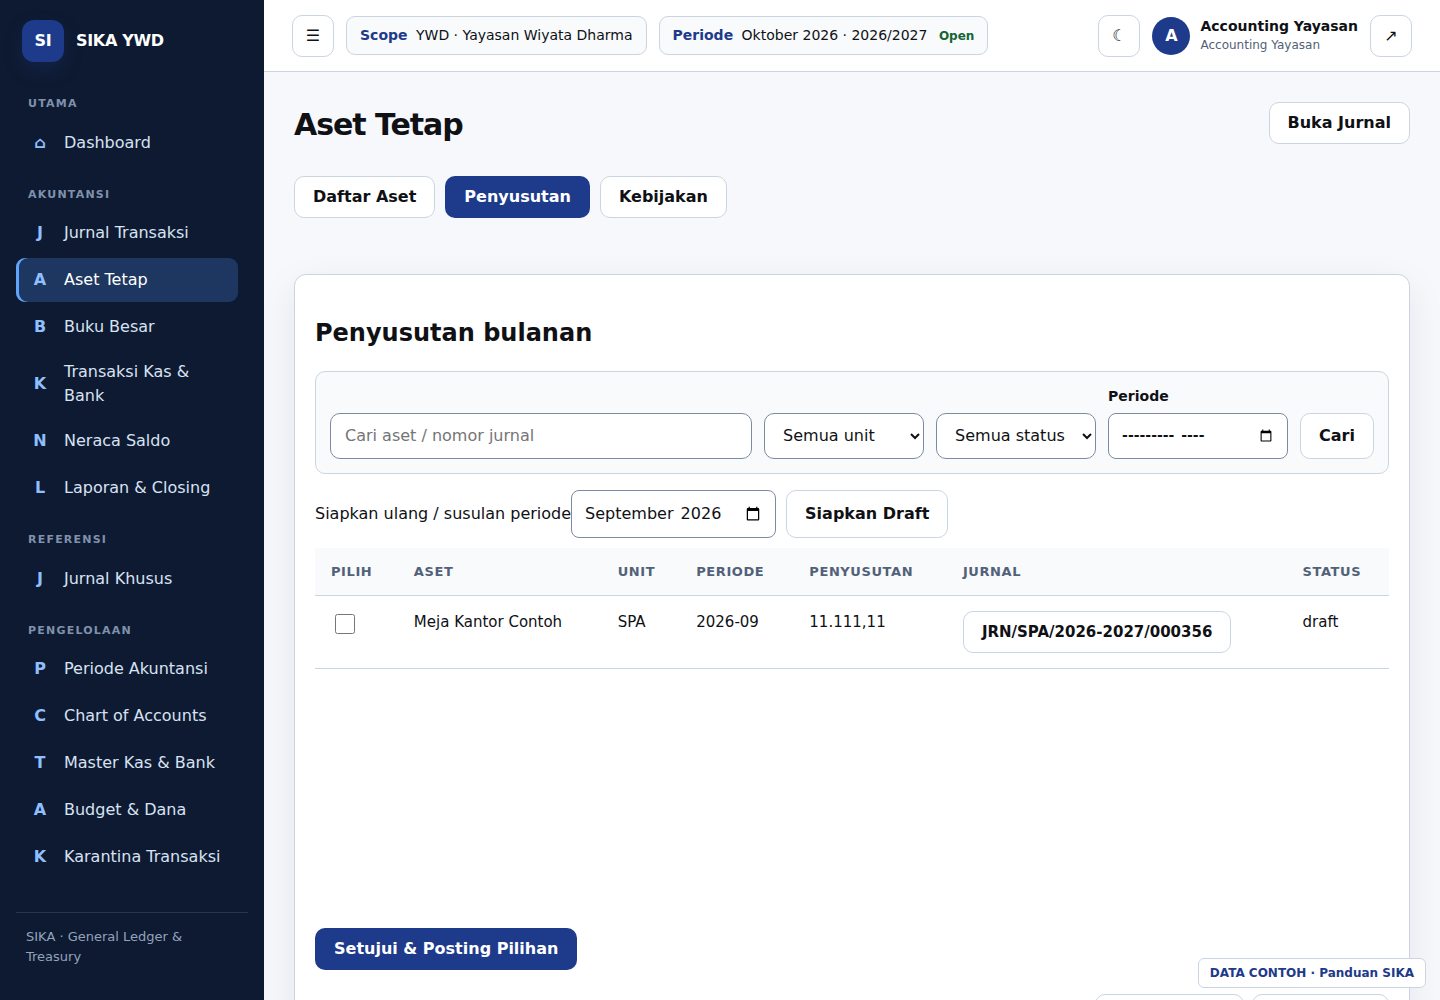This screenshot has width=1440, height=1000.
Task: Open Dashboard from the sidebar
Action: pos(127,142)
